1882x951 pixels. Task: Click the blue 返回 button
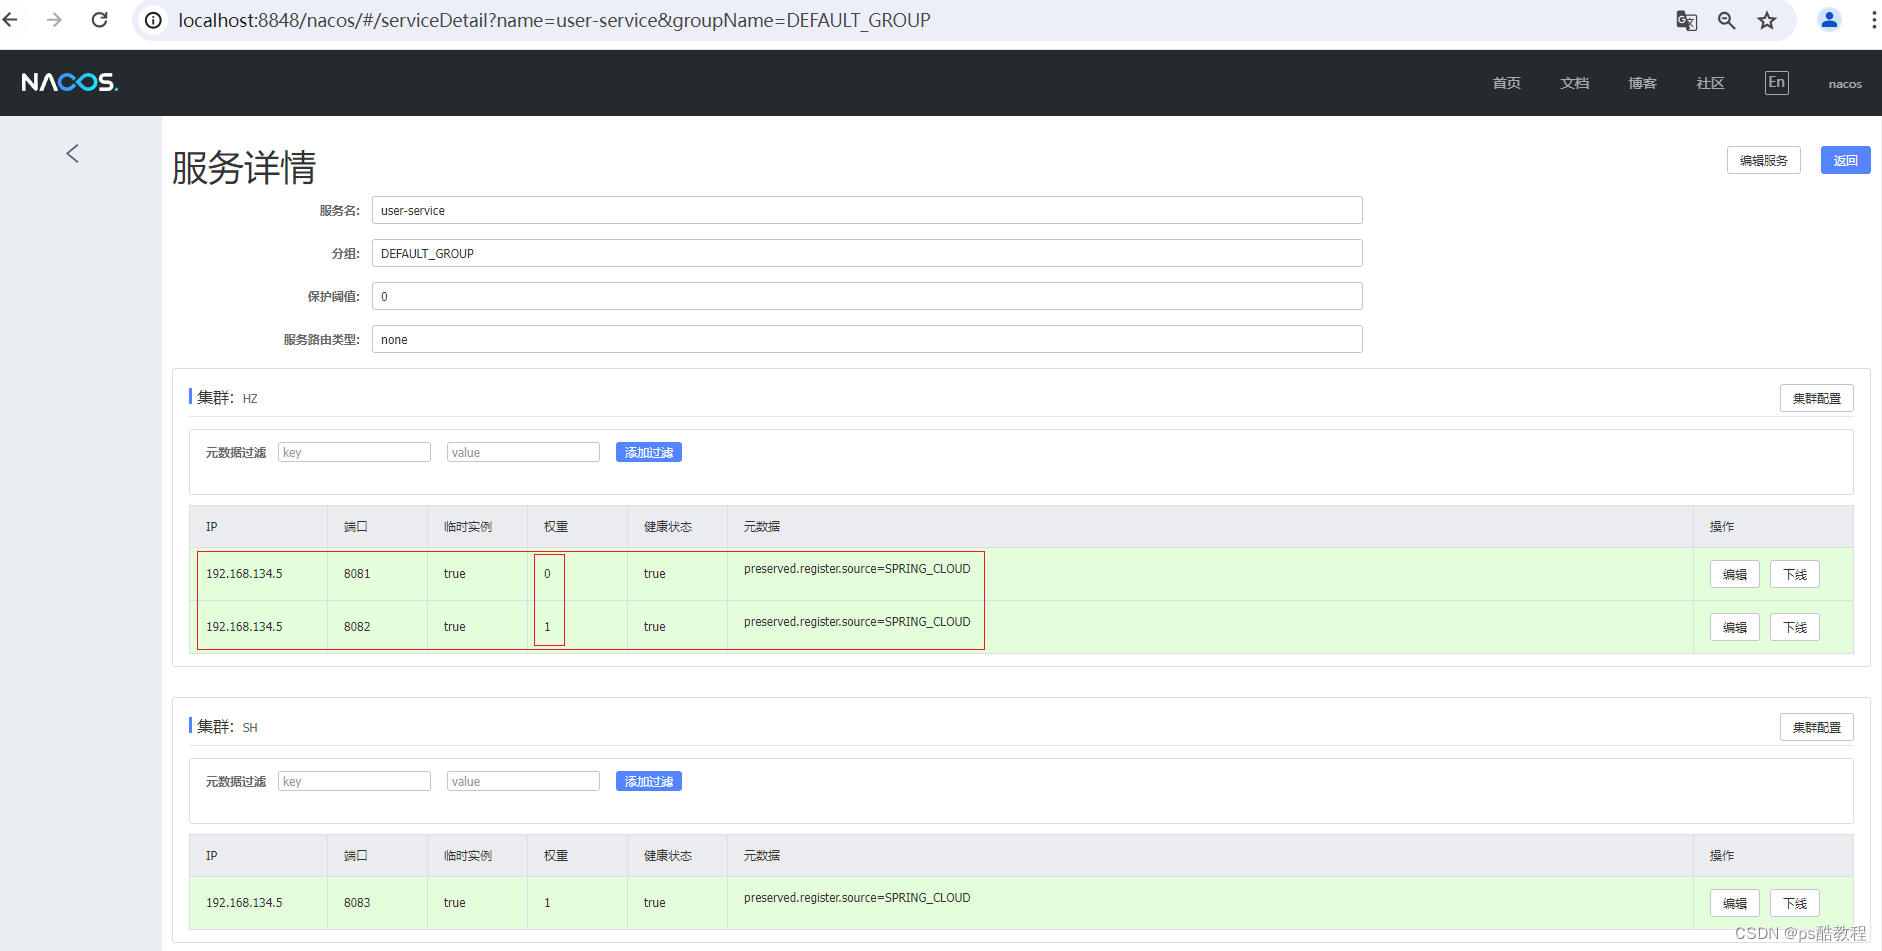(x=1845, y=160)
